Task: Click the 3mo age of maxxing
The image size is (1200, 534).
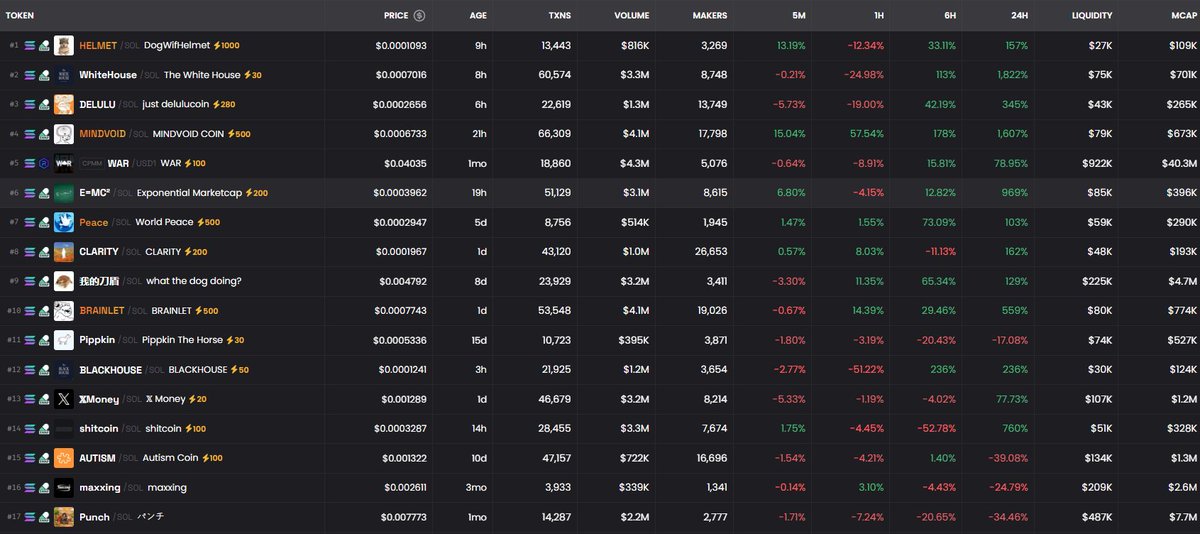Action: 478,488
